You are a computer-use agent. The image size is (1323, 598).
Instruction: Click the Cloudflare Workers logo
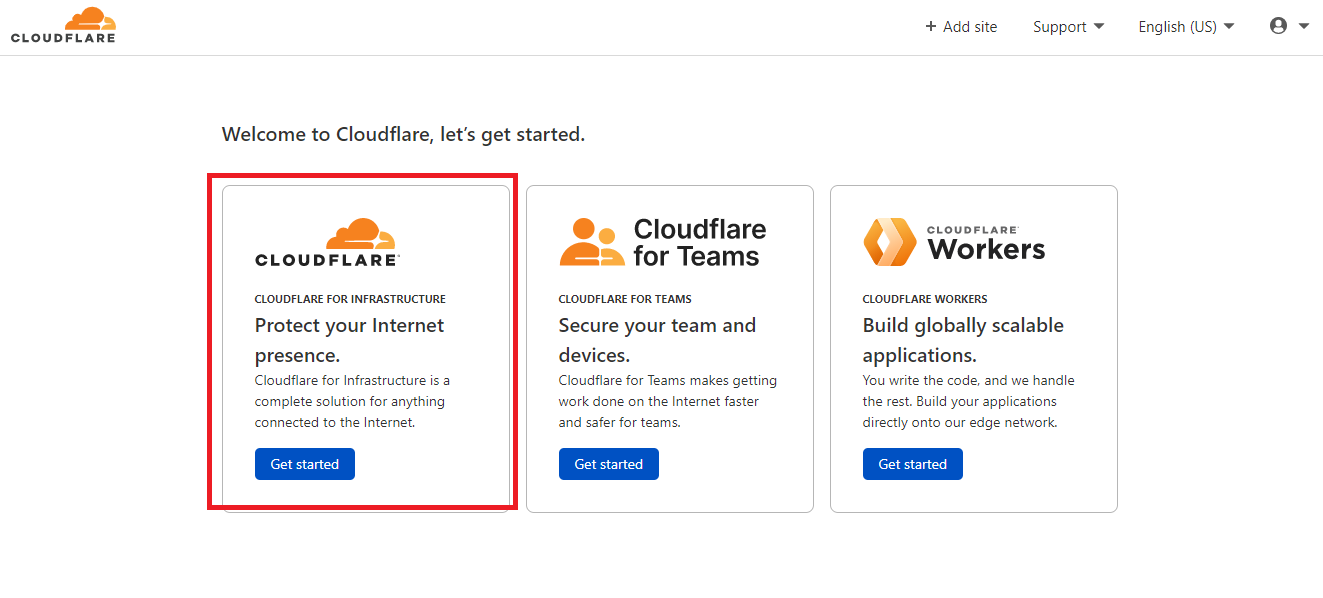(x=954, y=242)
